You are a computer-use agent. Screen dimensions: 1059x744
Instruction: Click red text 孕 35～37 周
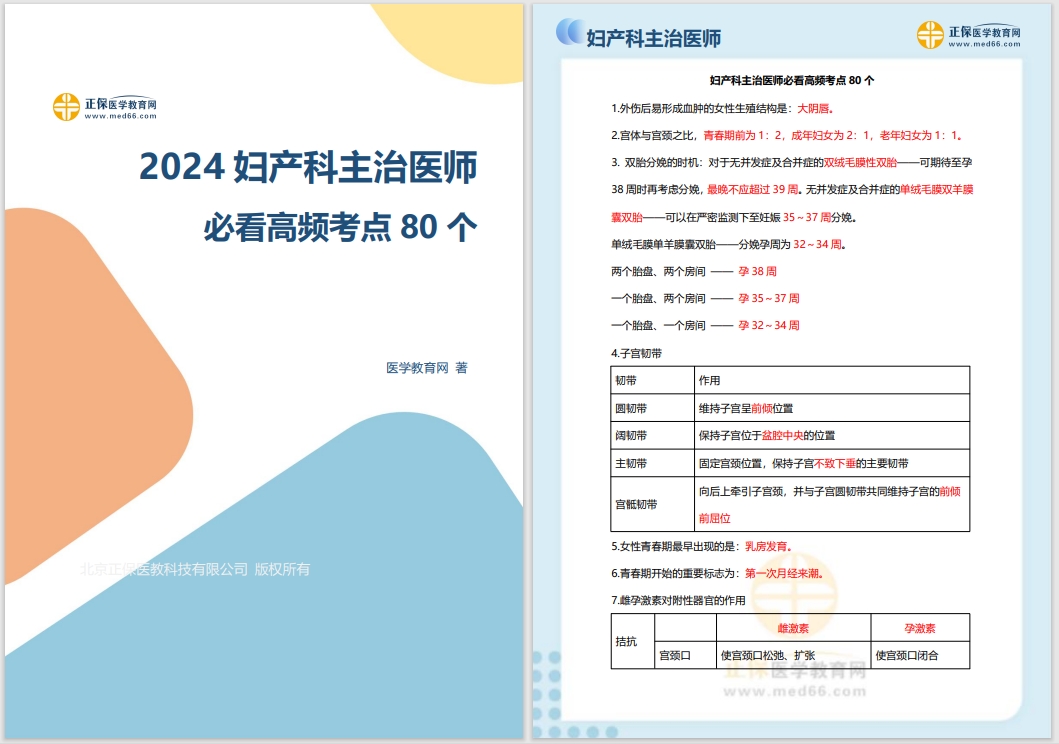(769, 298)
